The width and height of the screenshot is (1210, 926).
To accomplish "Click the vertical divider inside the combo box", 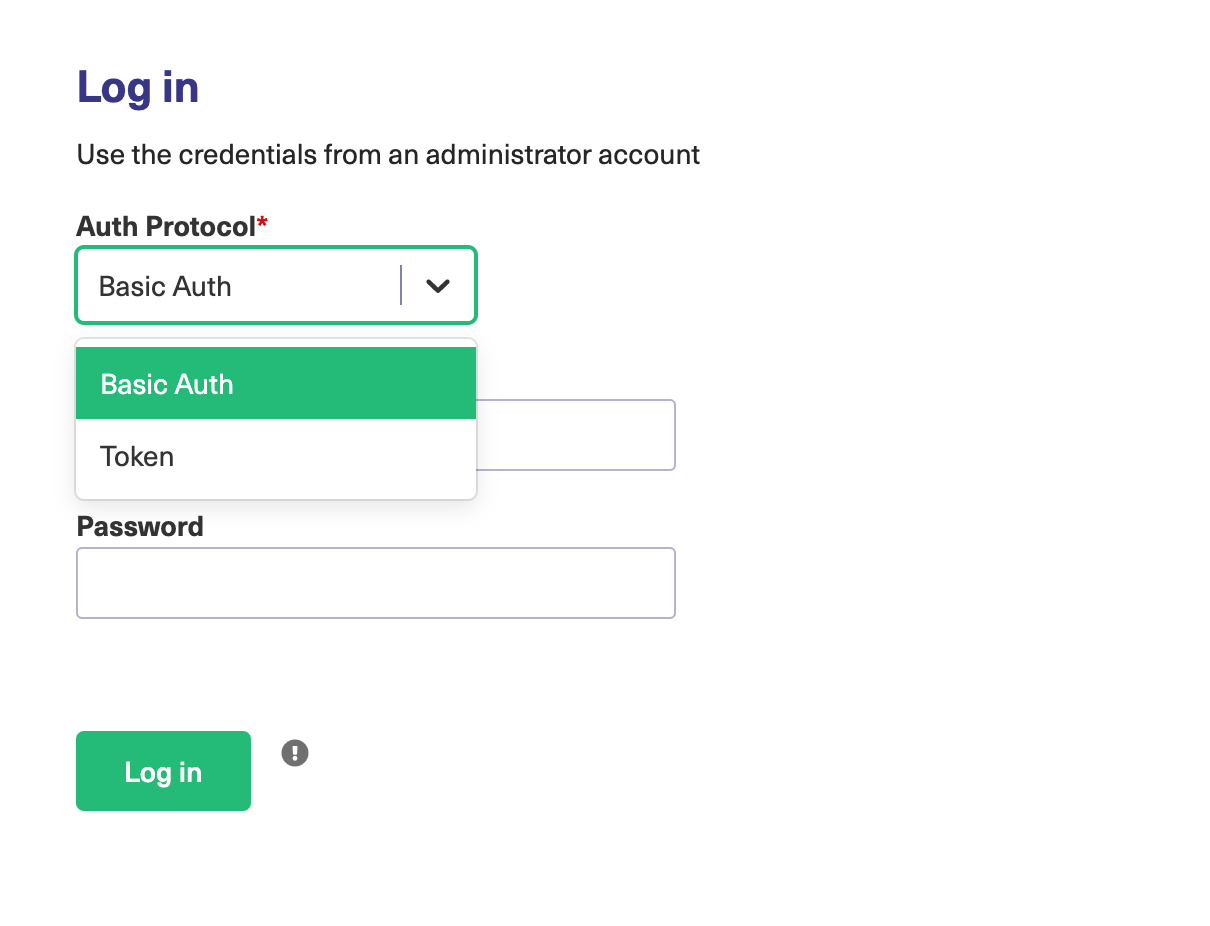I will pyautogui.click(x=401, y=286).
